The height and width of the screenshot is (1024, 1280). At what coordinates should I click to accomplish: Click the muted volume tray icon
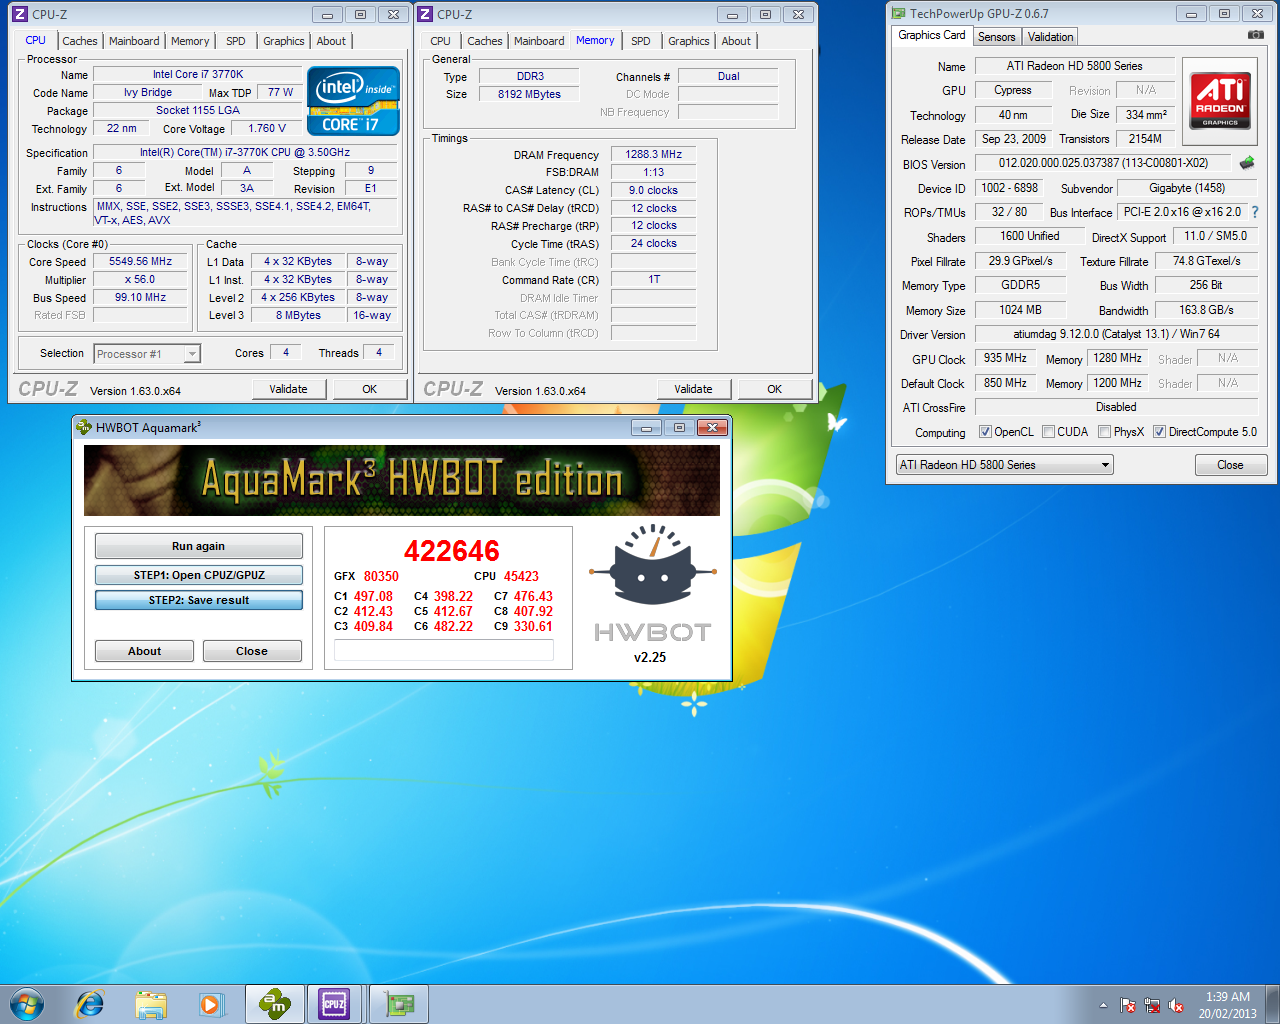tap(1176, 1005)
